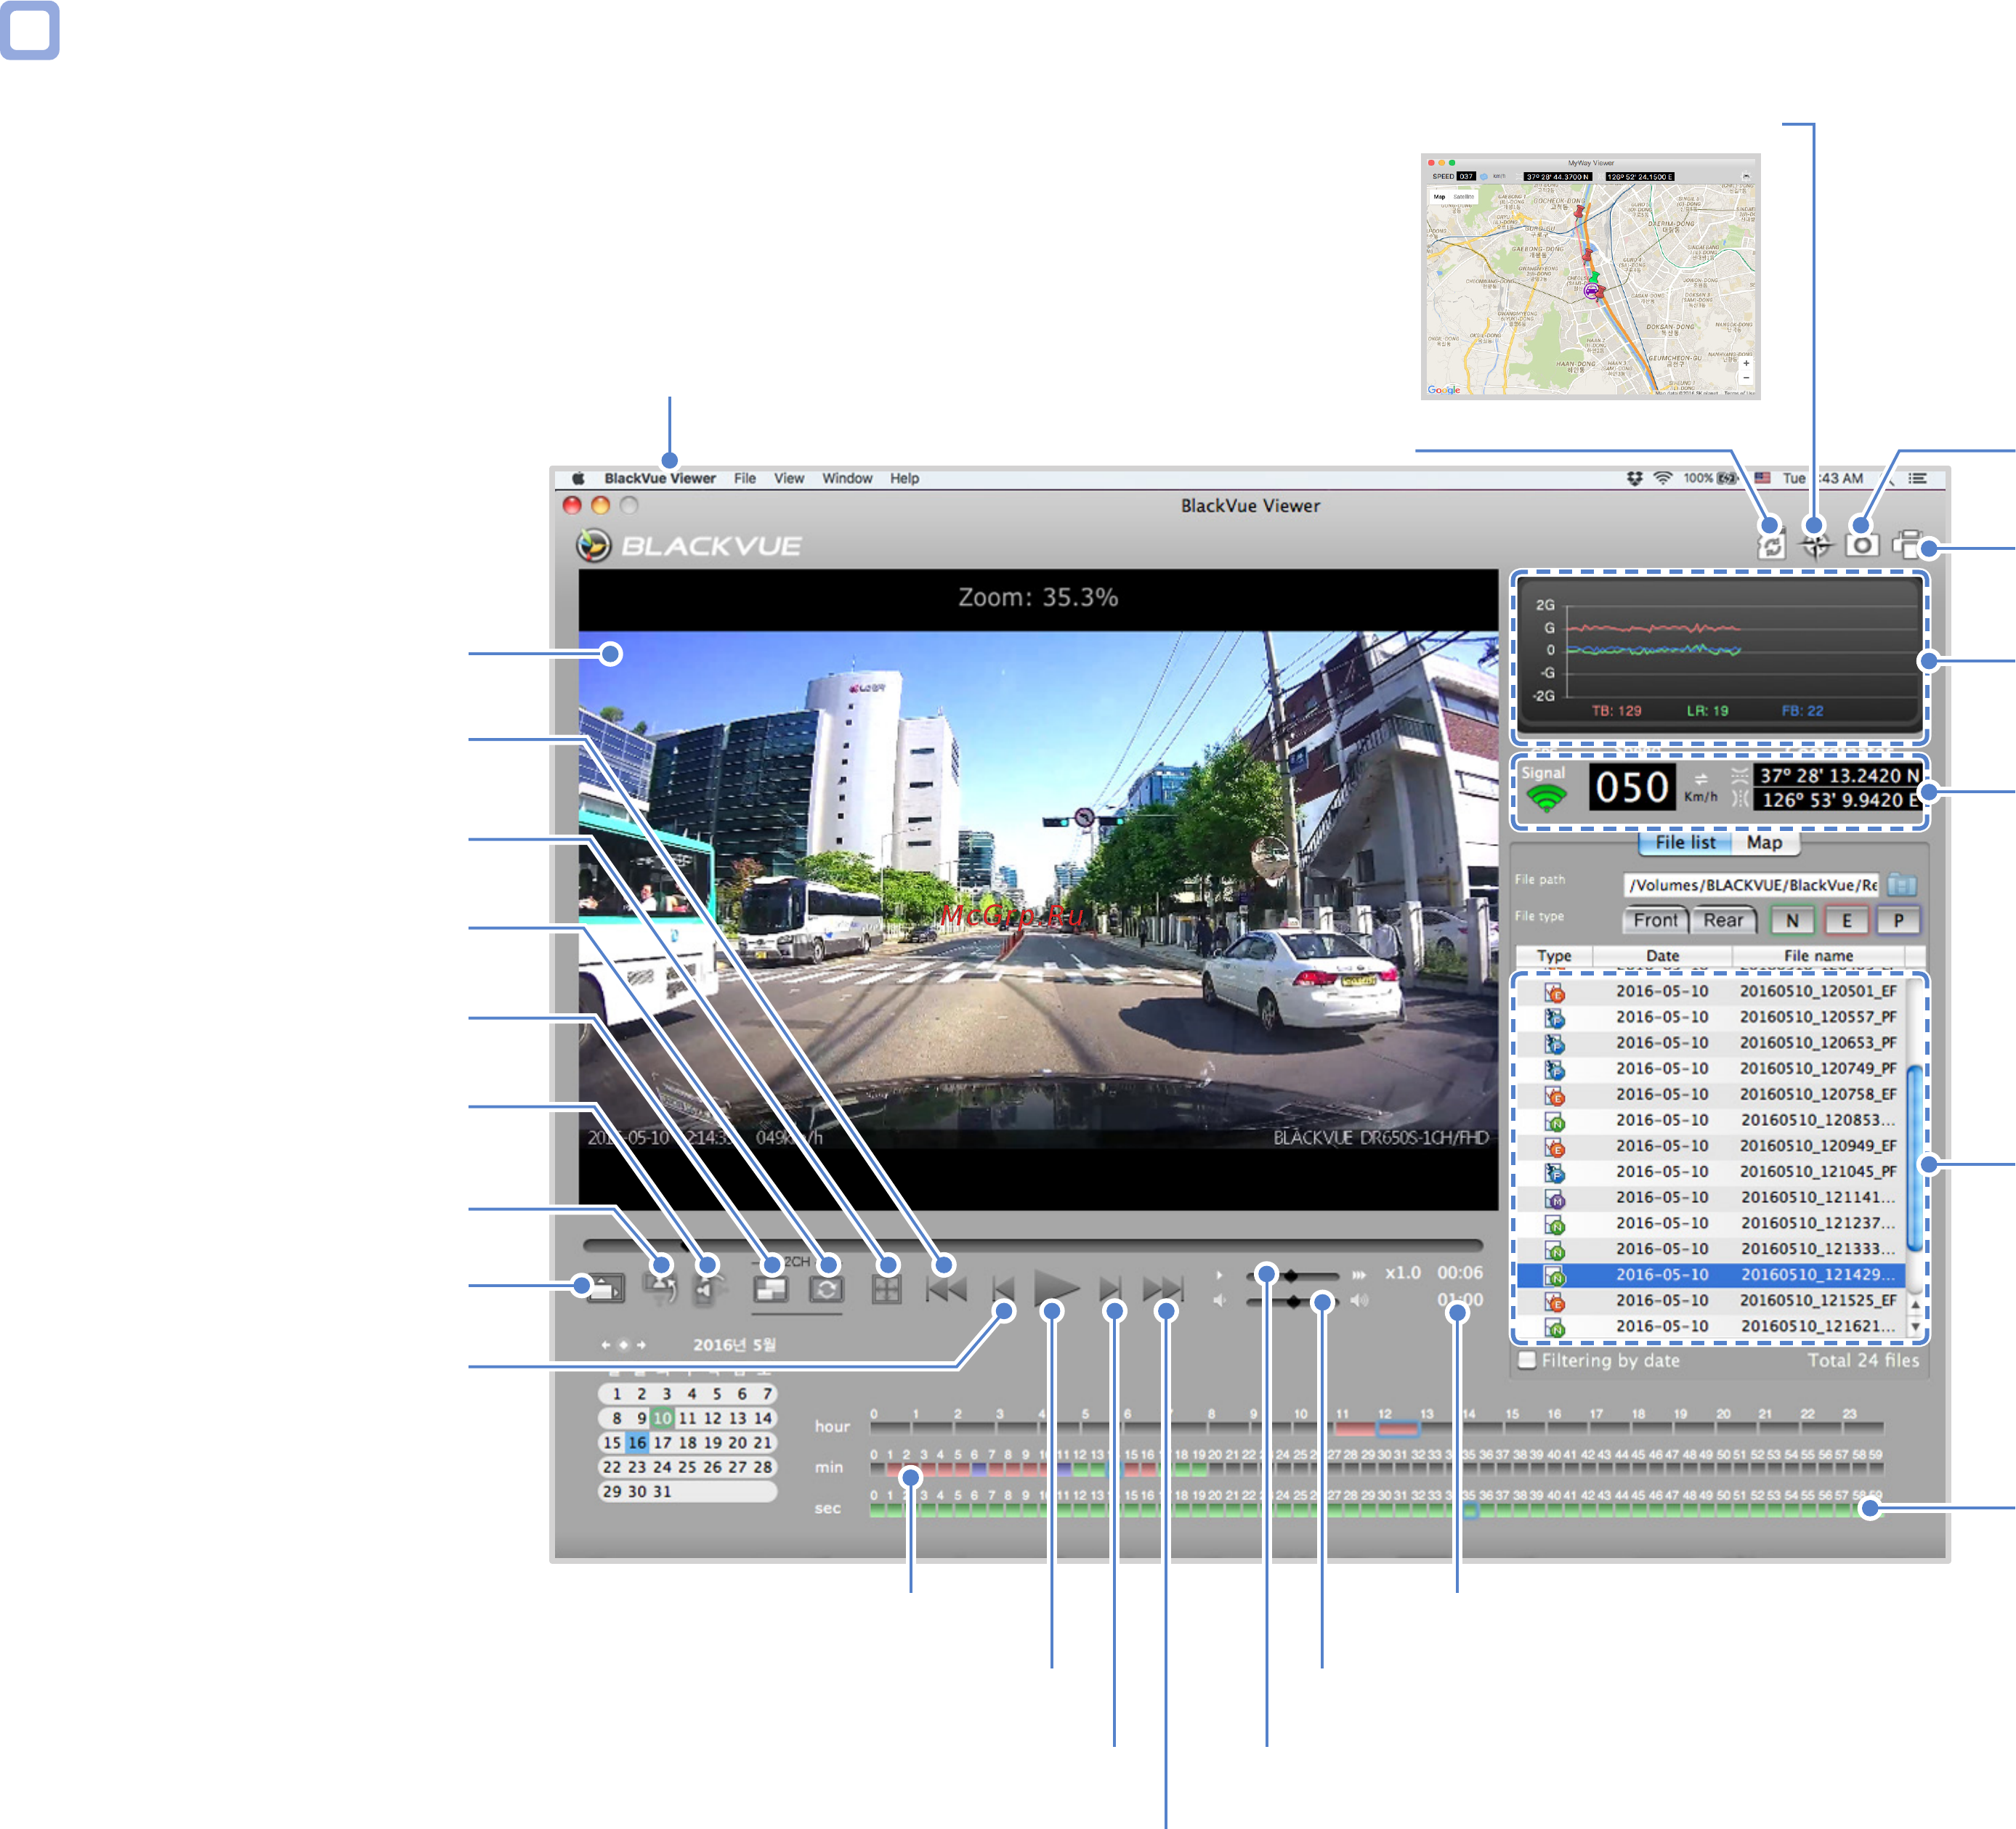
Task: Select day 10 in the calendar
Action: coord(662,1418)
